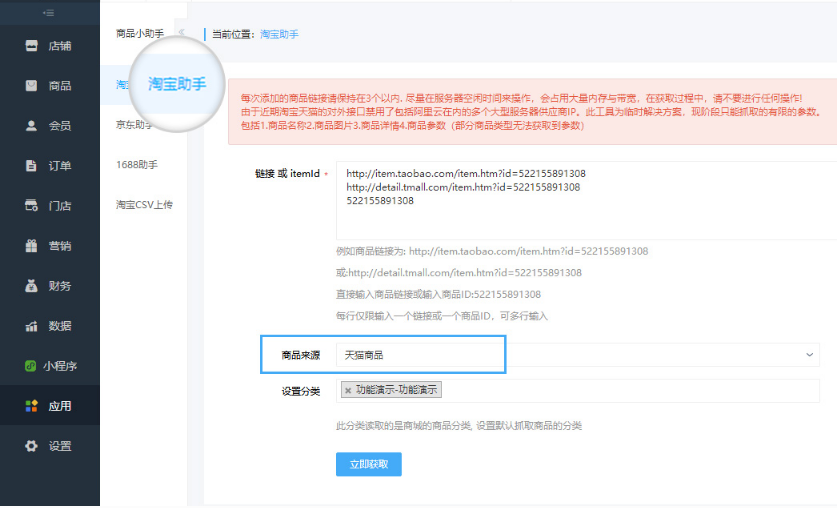Click the colorful 应用 apps icon
The image size is (837, 508).
tap(31, 406)
